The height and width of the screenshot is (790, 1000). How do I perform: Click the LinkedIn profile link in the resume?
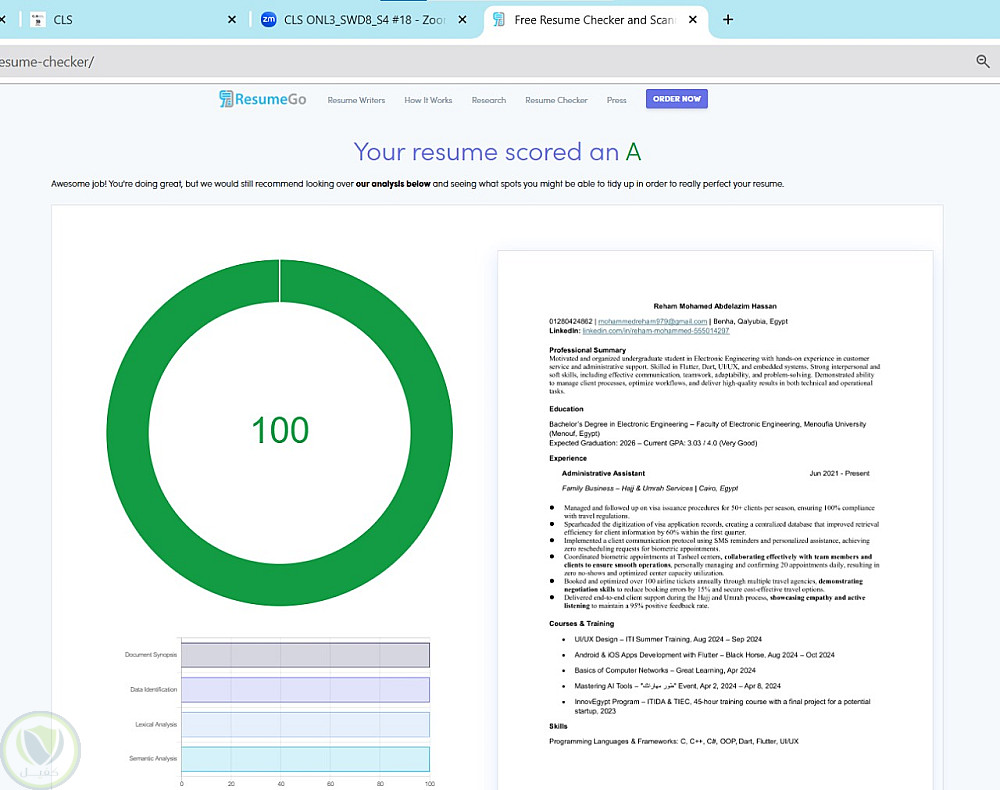656,331
